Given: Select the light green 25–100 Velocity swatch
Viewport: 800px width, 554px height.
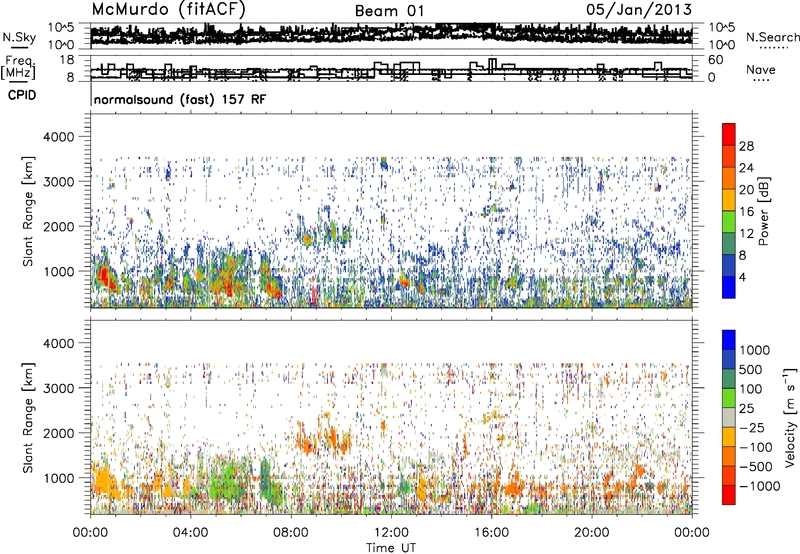Looking at the screenshot, I should [x=729, y=398].
